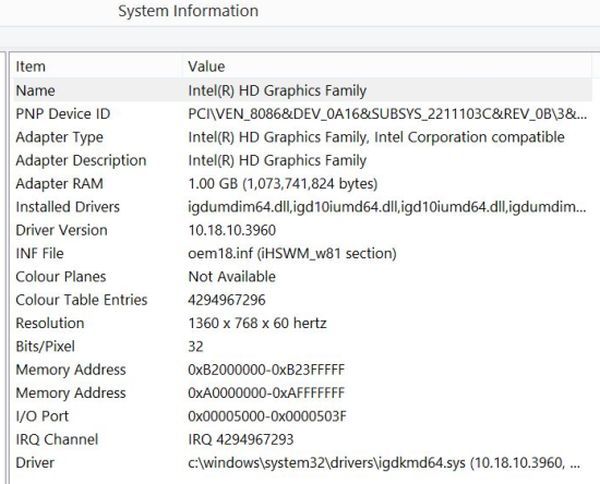Click the Item column header

pyautogui.click(x=98, y=66)
